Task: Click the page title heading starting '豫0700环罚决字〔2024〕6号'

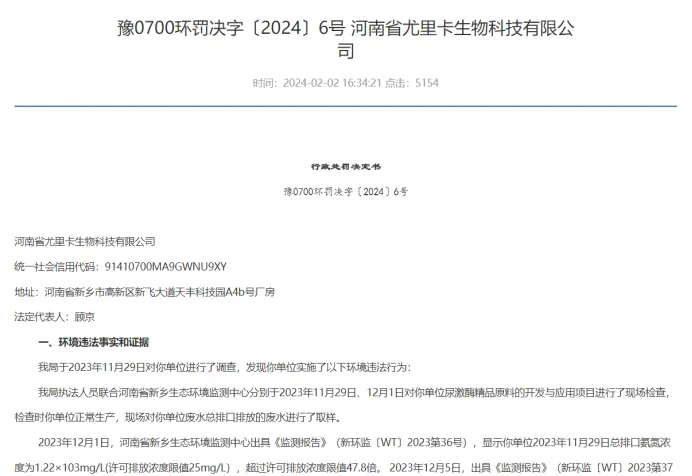Action: tap(346, 39)
